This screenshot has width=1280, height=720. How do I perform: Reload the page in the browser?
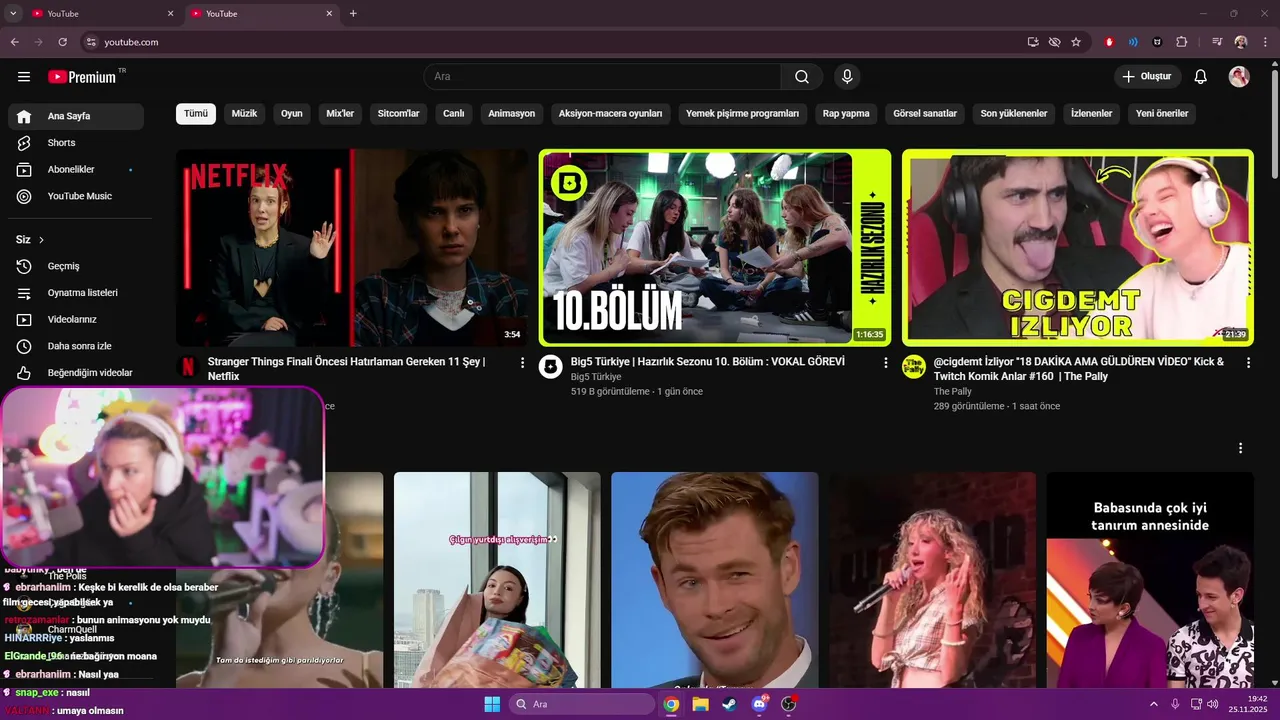[62, 42]
